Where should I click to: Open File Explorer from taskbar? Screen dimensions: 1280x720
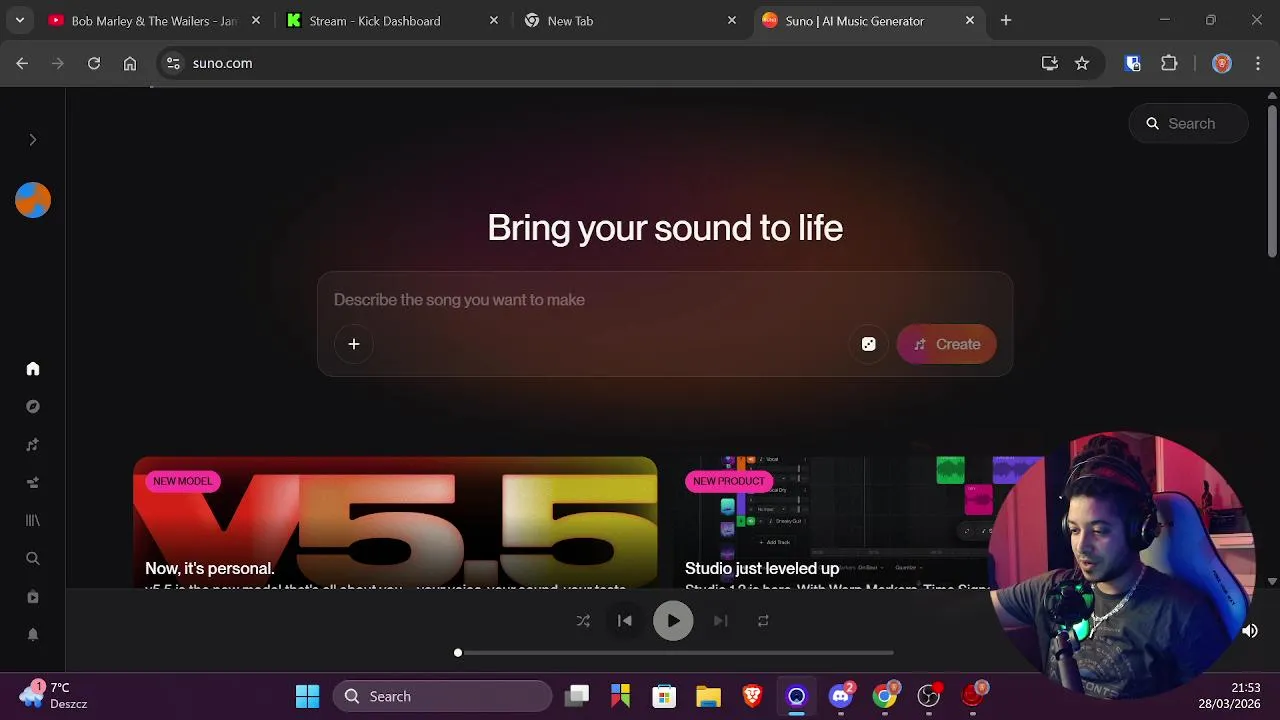click(708, 696)
